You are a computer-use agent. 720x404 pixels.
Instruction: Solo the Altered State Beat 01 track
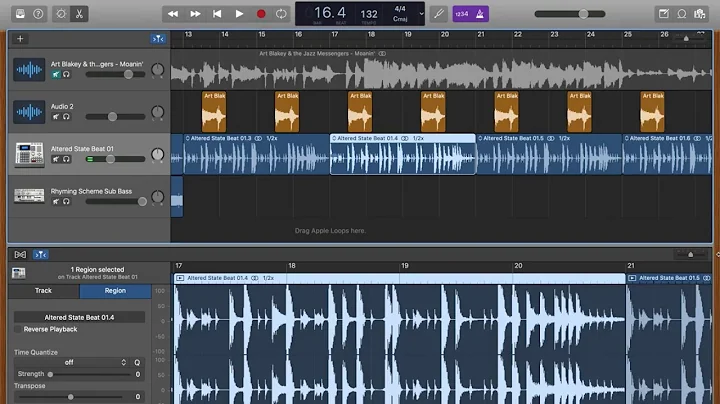tap(67, 159)
